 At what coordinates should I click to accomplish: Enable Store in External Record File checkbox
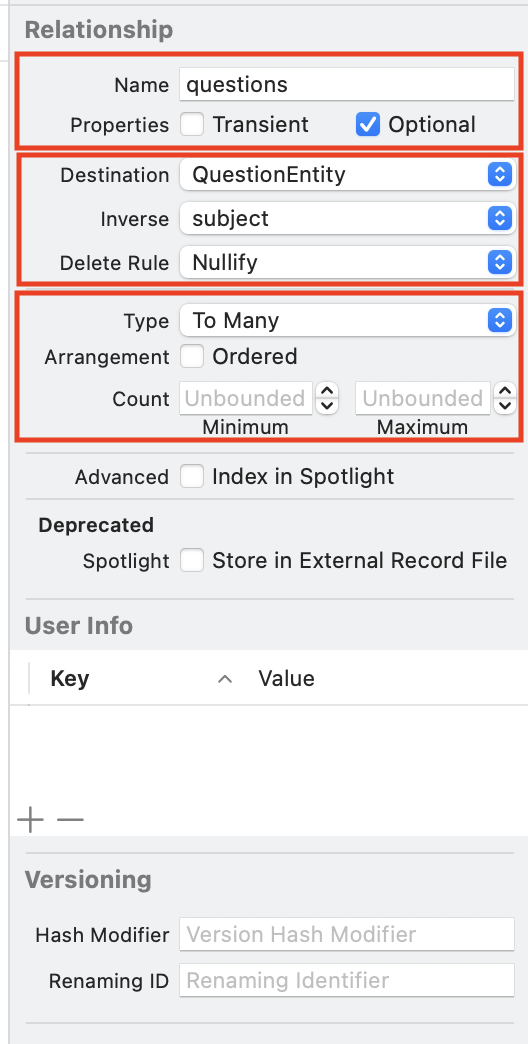(192, 561)
